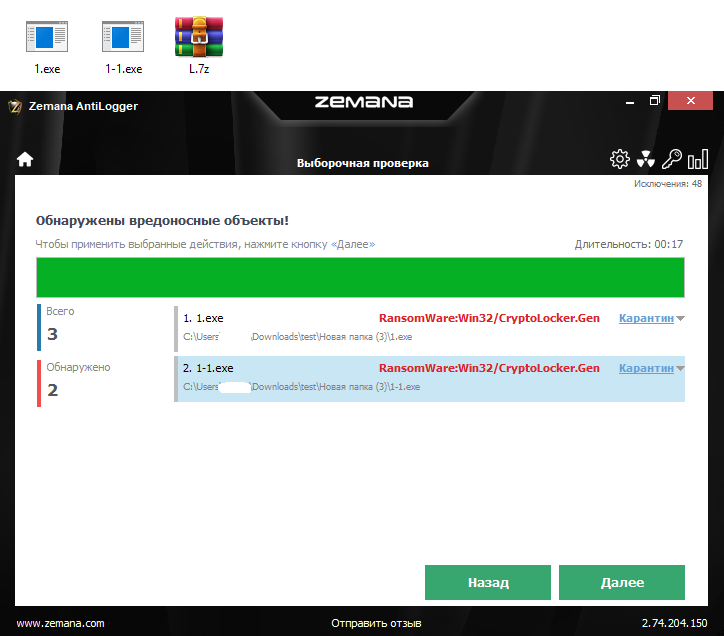Image resolution: width=724 pixels, height=636 pixels.
Task: Expand action dropdown arrow for 1-1.exe
Action: (680, 368)
